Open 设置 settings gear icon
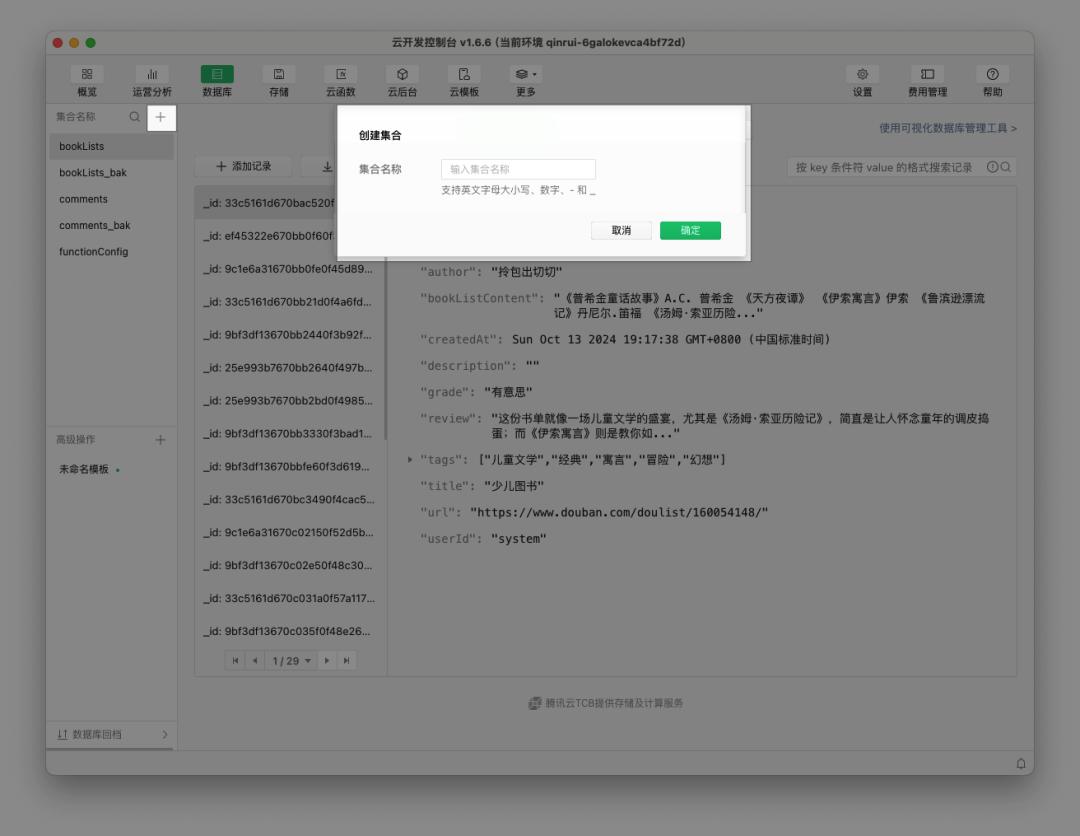The image size is (1080, 836). (x=862, y=81)
